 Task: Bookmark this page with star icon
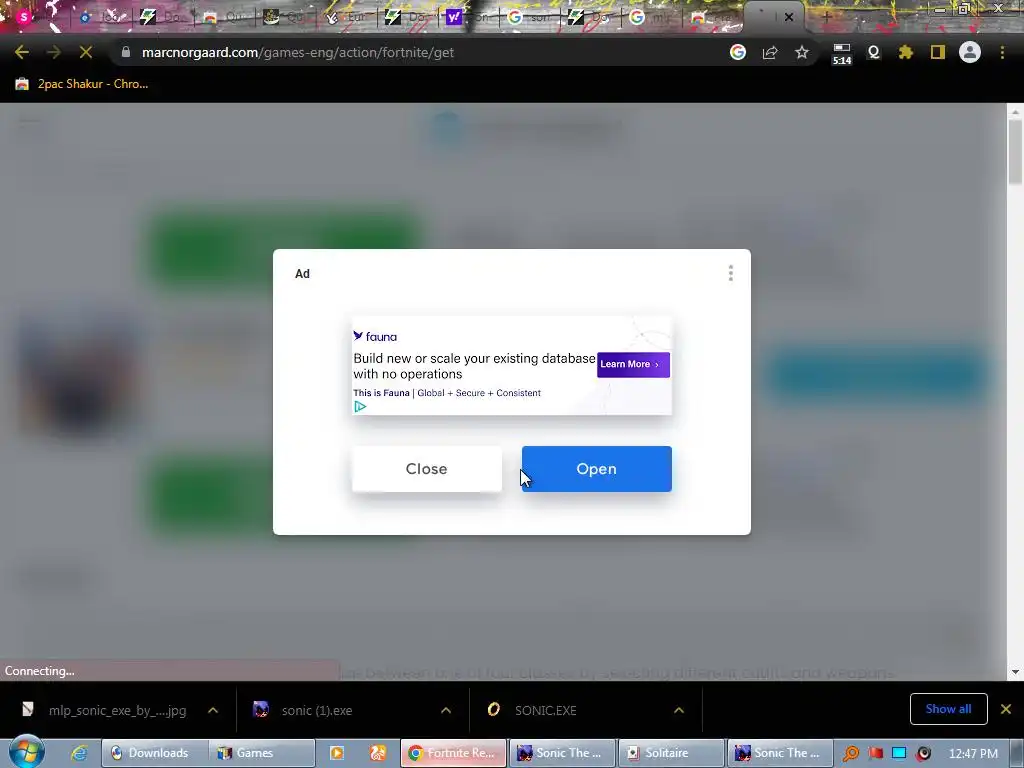coord(802,52)
